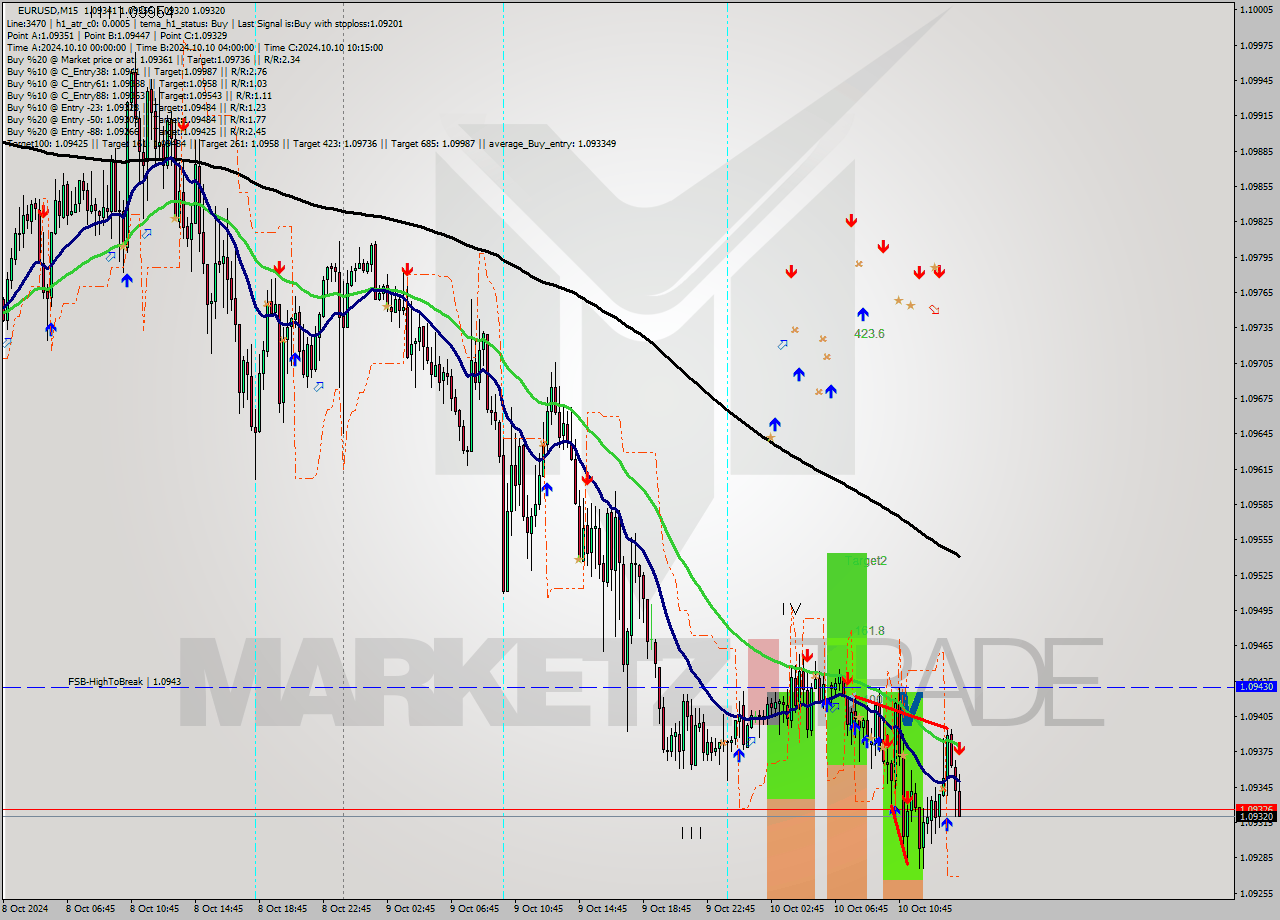Click the 'Target 685: 1.09987' text
This screenshot has width=1280, height=920.
(435, 144)
